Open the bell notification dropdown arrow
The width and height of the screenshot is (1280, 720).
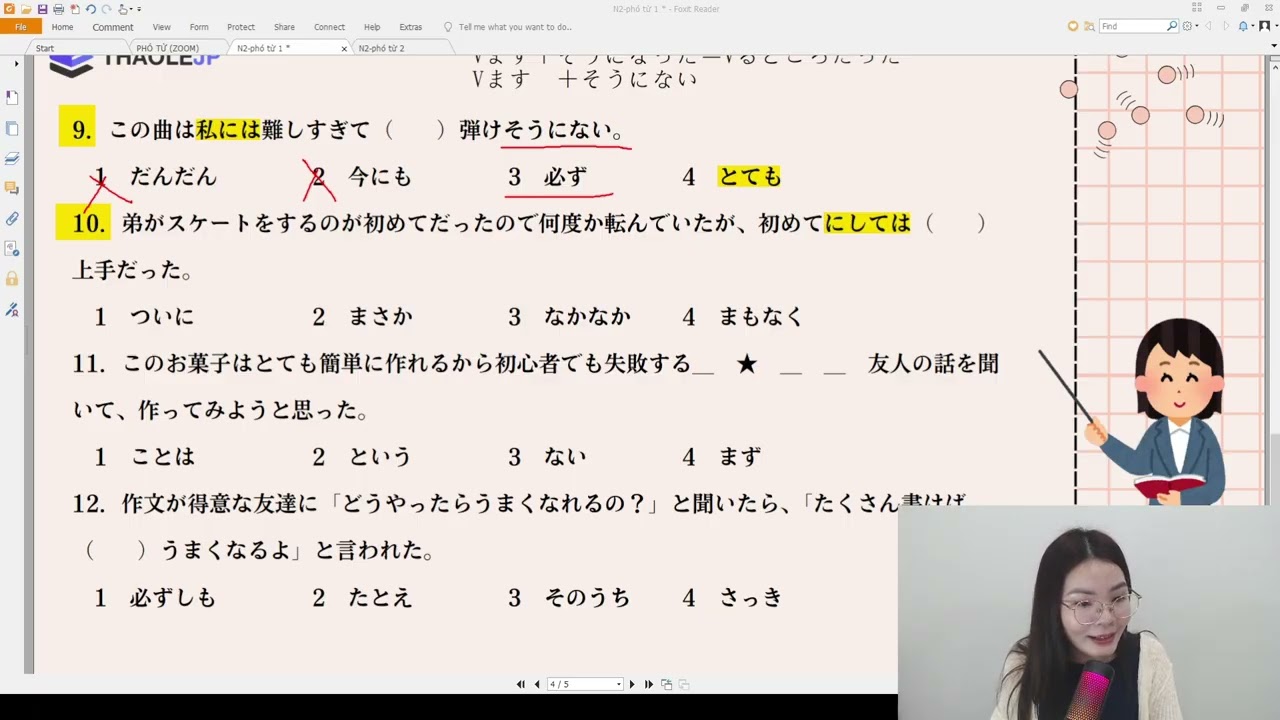[1253, 26]
